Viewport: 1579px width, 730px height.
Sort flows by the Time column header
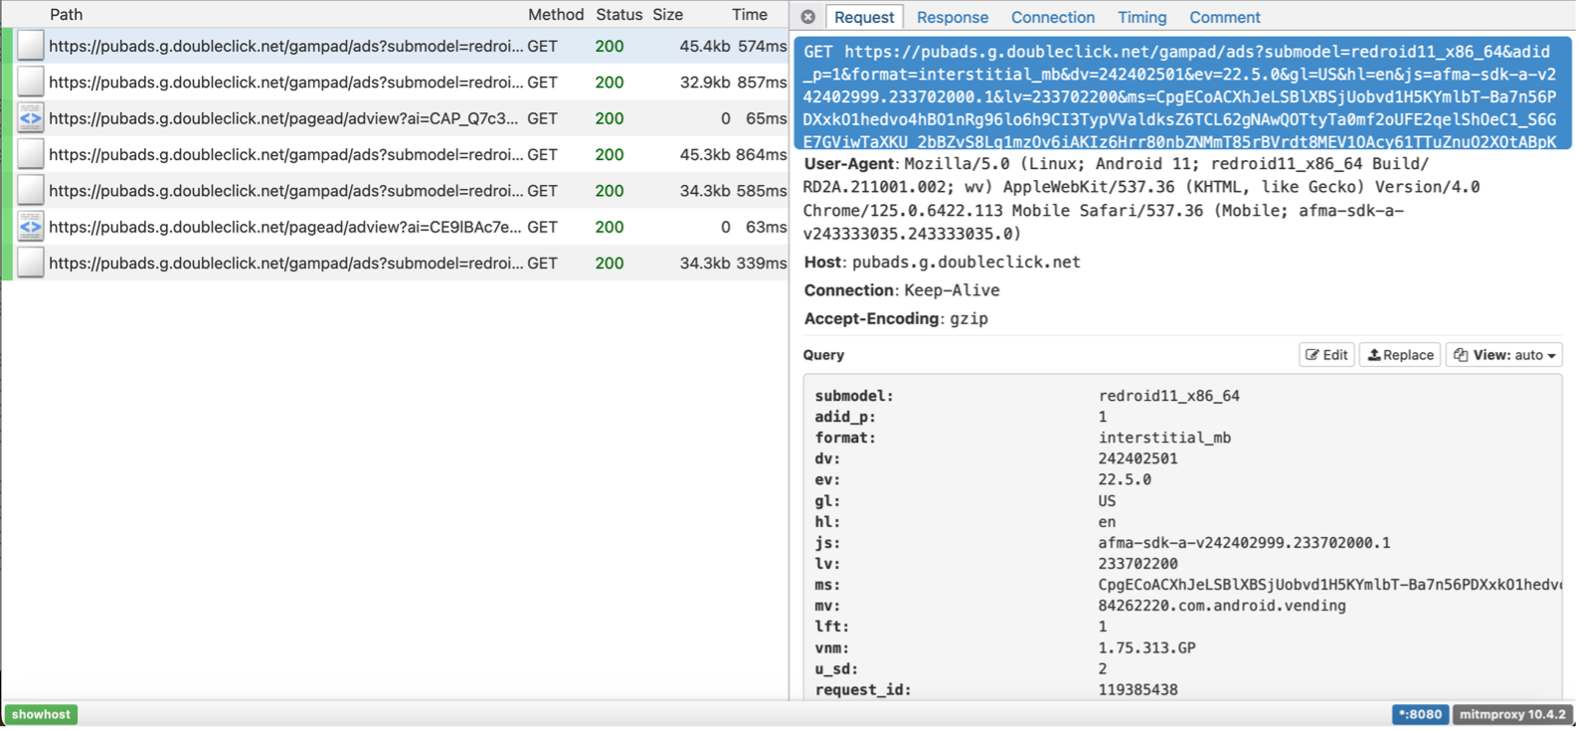(749, 15)
